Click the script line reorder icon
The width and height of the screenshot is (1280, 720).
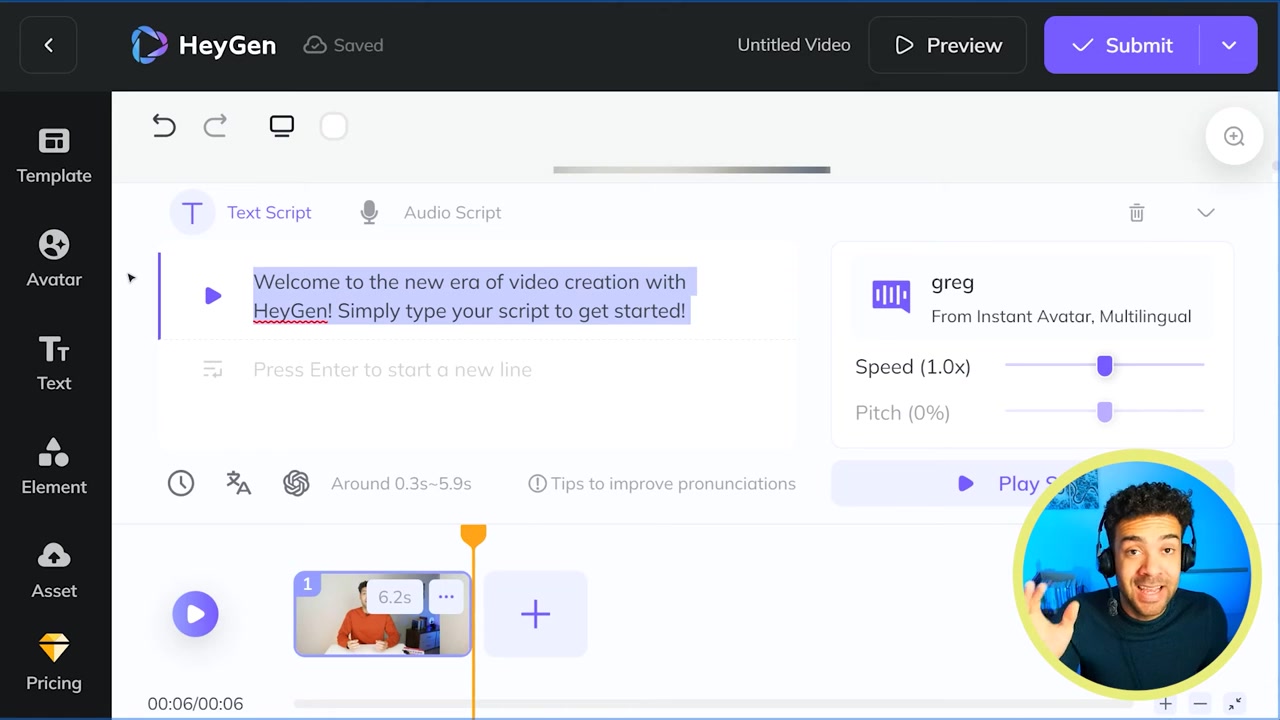point(213,369)
